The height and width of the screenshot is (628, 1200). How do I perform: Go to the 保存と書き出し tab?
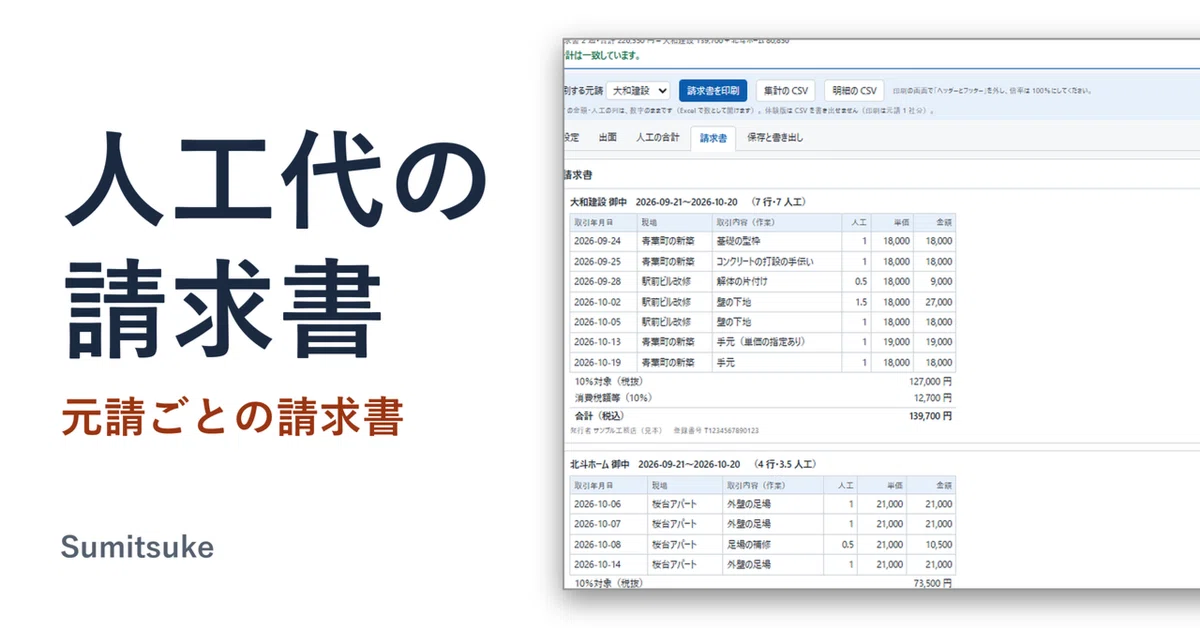tap(774, 138)
